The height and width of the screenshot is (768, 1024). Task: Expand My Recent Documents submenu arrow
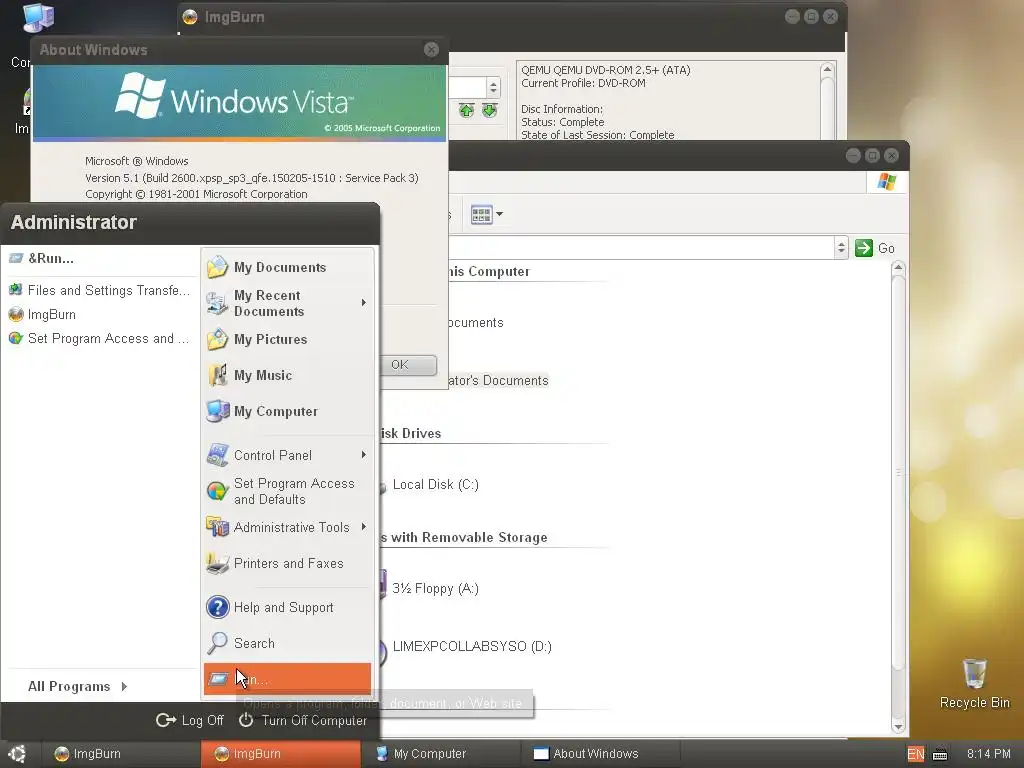pos(364,303)
